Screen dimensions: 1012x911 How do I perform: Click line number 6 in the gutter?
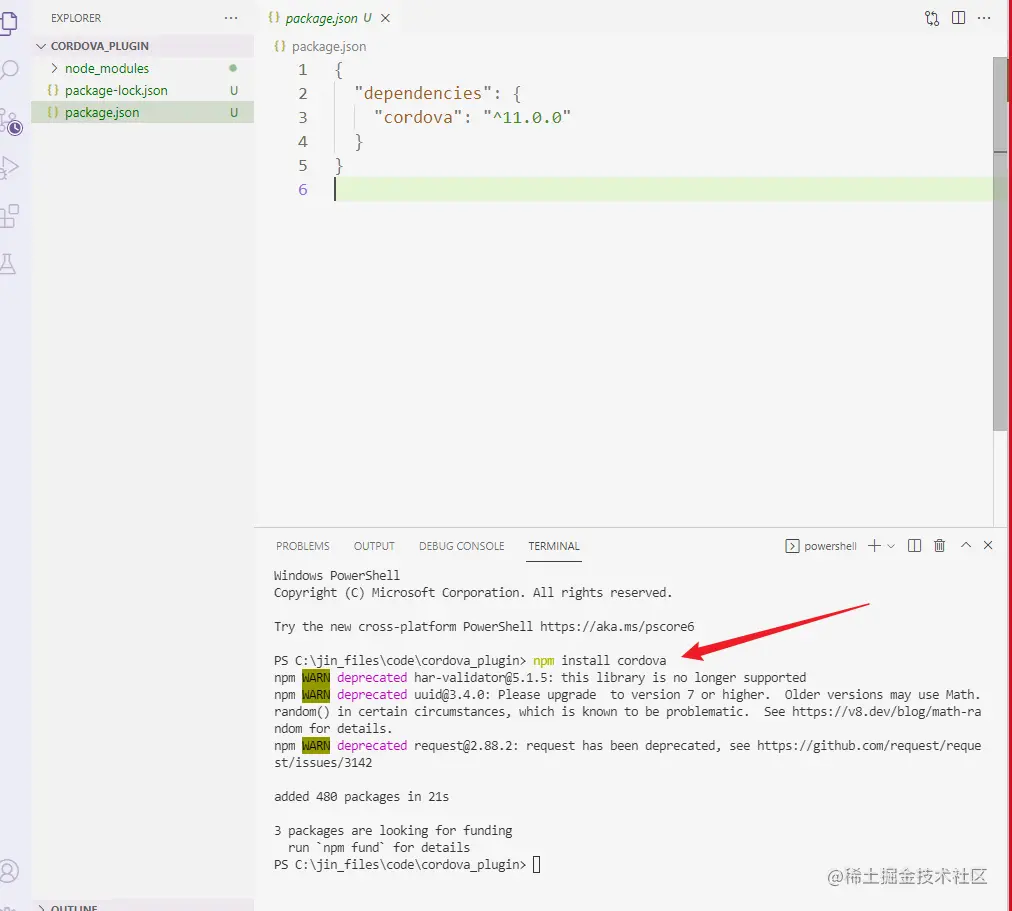[303, 190]
